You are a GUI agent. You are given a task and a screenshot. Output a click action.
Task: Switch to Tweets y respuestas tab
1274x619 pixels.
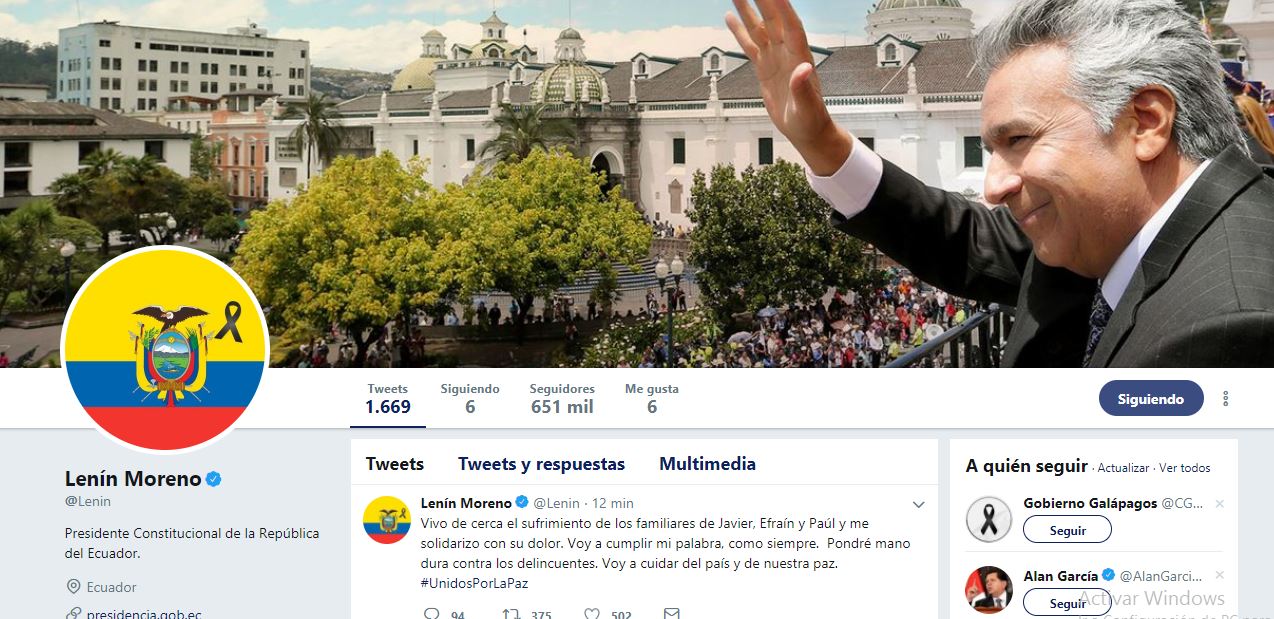click(541, 464)
